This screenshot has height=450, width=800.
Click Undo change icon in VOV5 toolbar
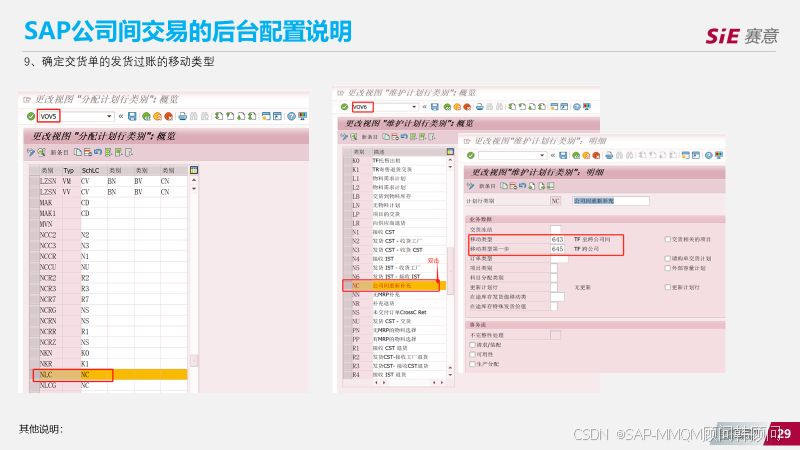97,152
